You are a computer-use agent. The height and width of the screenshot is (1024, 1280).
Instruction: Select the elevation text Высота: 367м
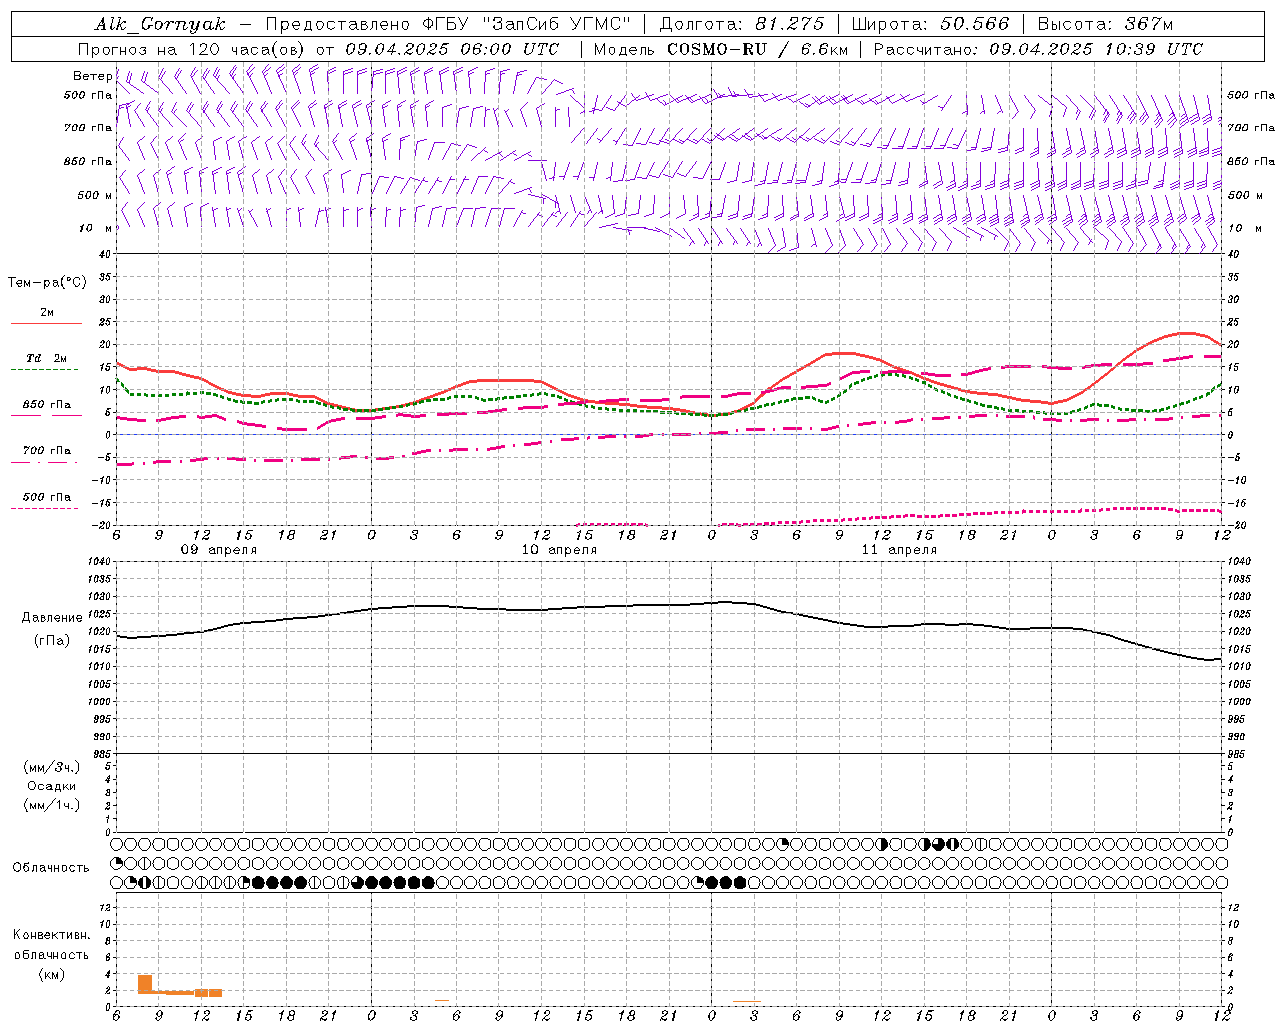pyautogui.click(x=1105, y=24)
